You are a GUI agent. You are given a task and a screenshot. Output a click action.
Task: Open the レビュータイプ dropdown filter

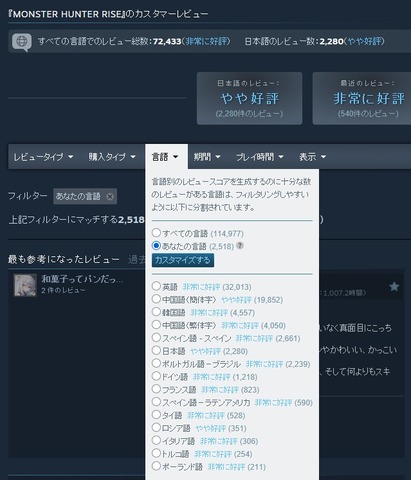(43, 157)
